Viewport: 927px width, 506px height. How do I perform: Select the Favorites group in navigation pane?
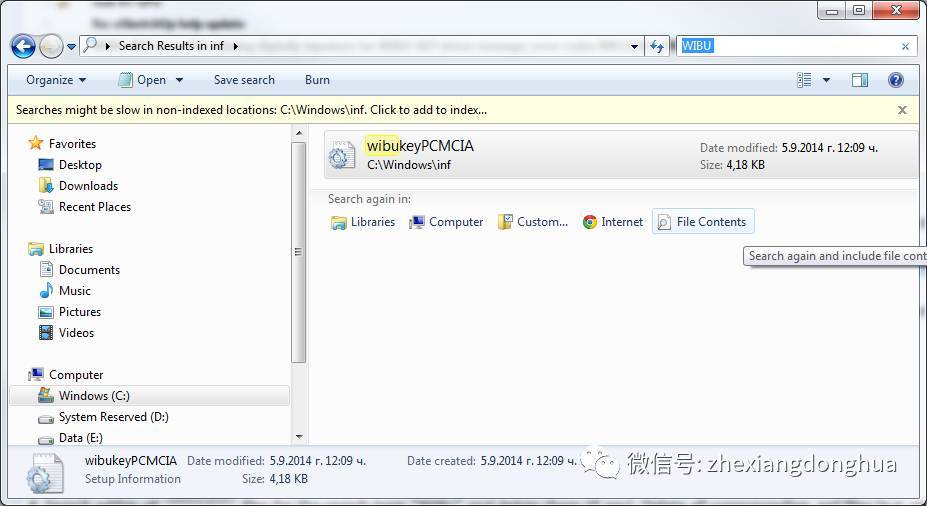(72, 144)
